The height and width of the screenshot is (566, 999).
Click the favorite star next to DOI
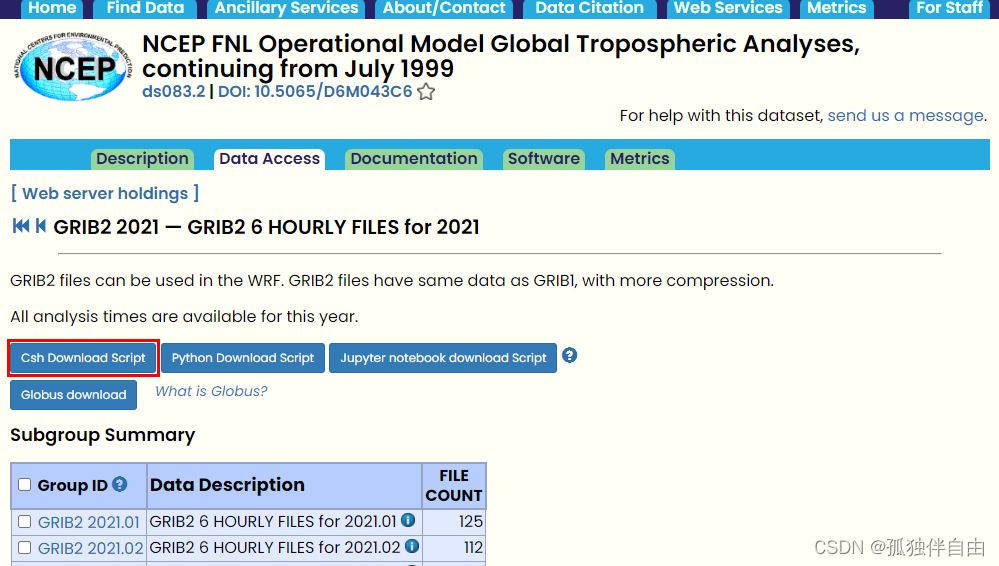click(x=426, y=92)
